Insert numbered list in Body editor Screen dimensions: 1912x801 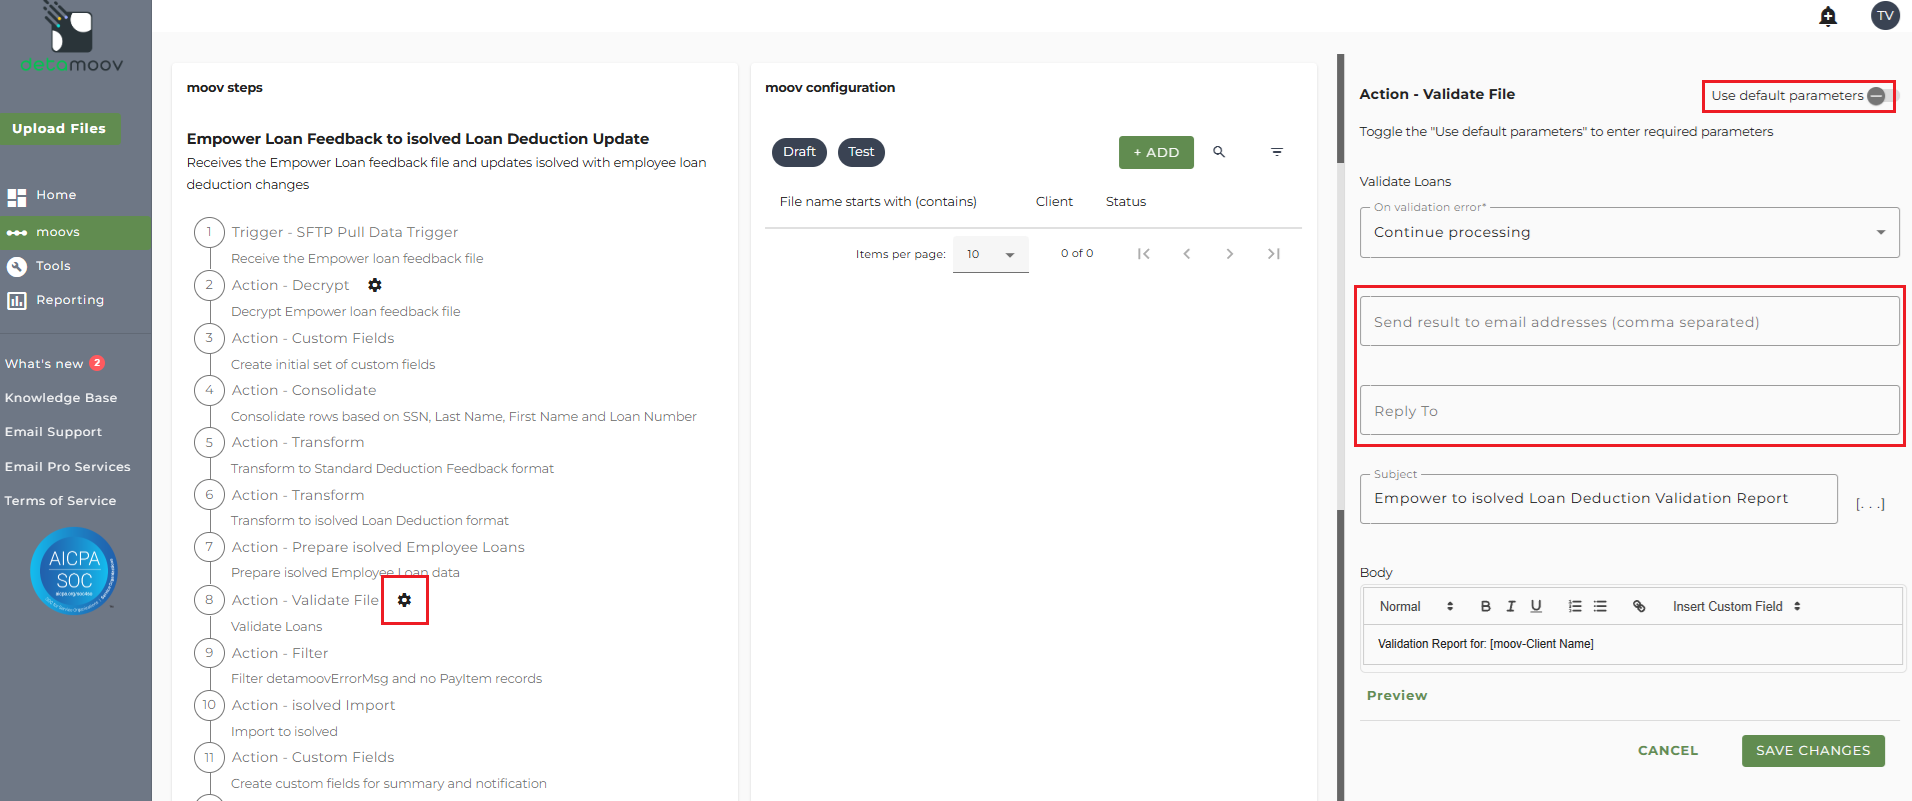(1575, 606)
